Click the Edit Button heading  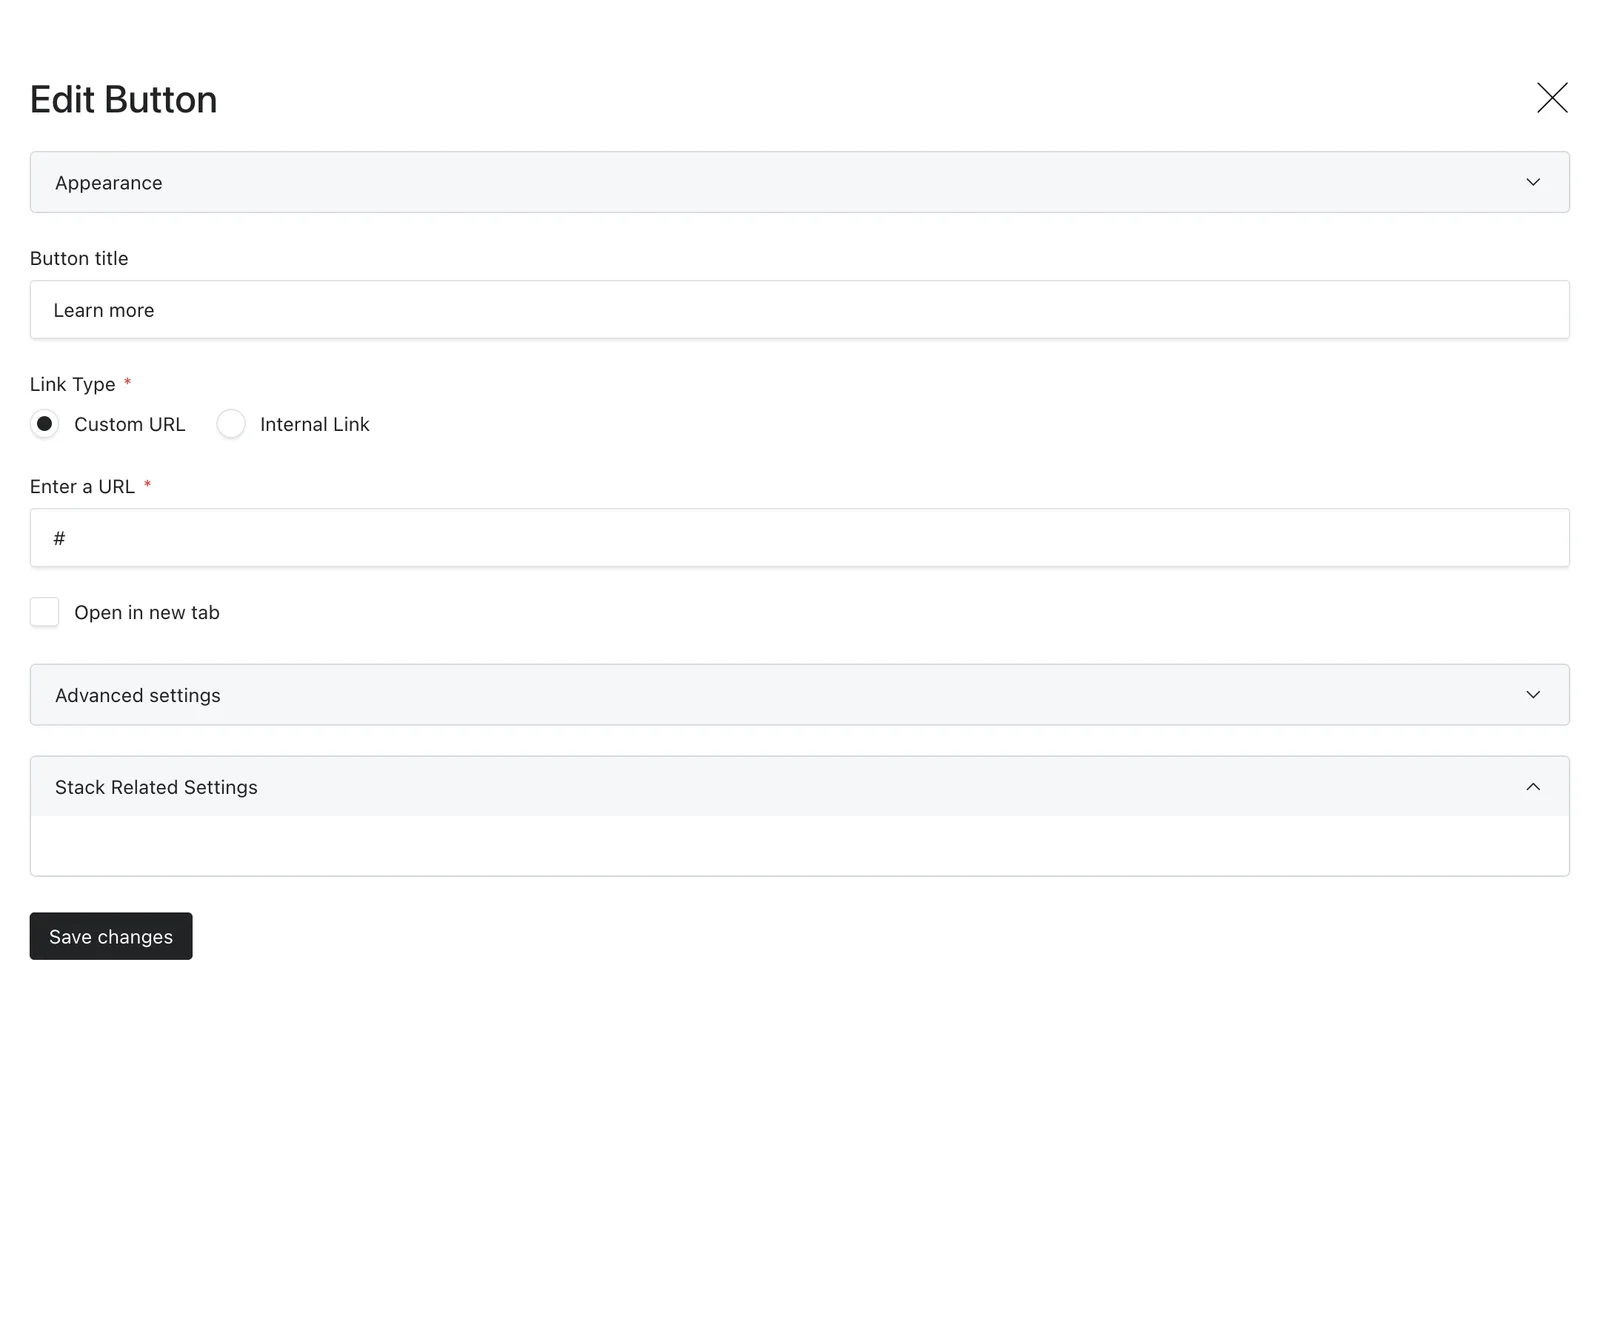coord(123,100)
